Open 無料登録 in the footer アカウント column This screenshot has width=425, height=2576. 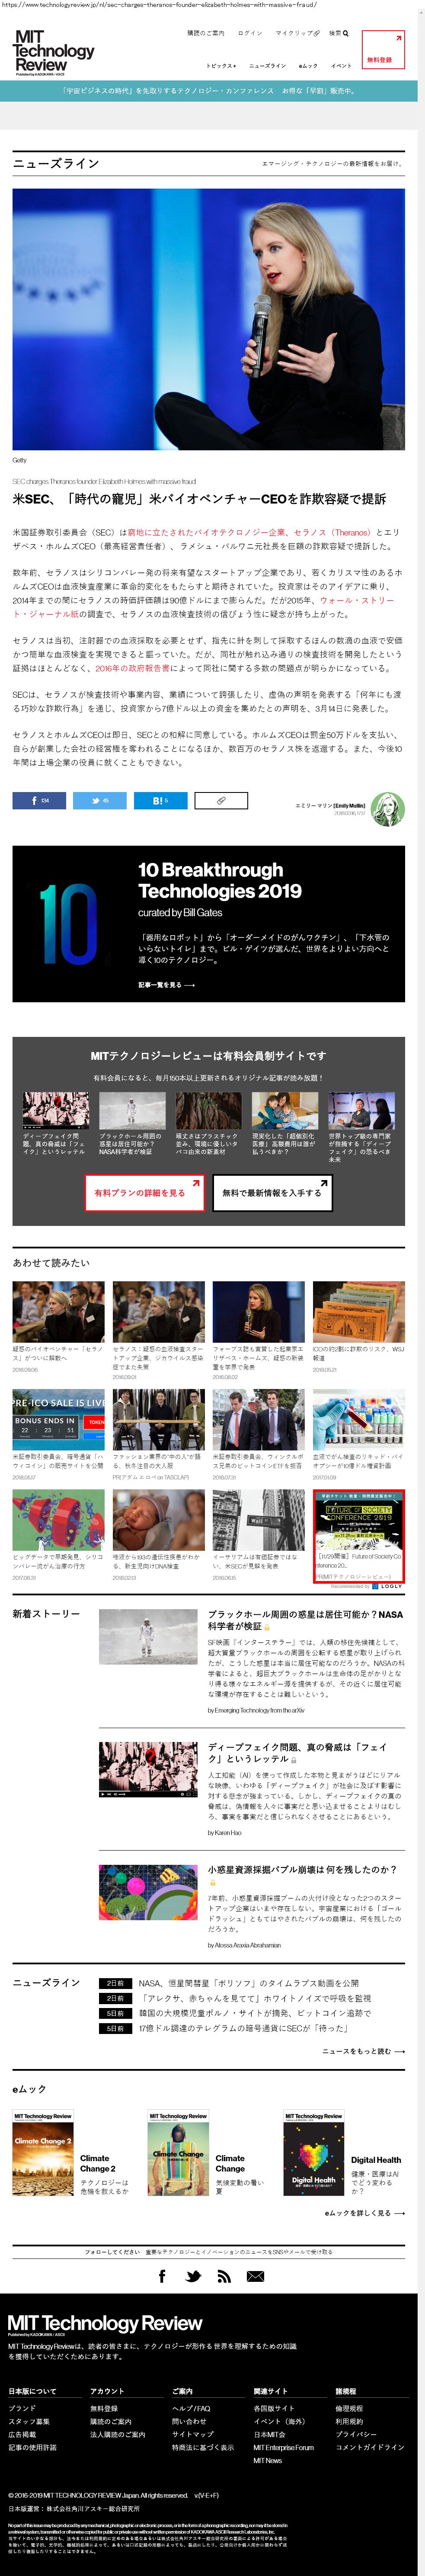click(104, 2408)
